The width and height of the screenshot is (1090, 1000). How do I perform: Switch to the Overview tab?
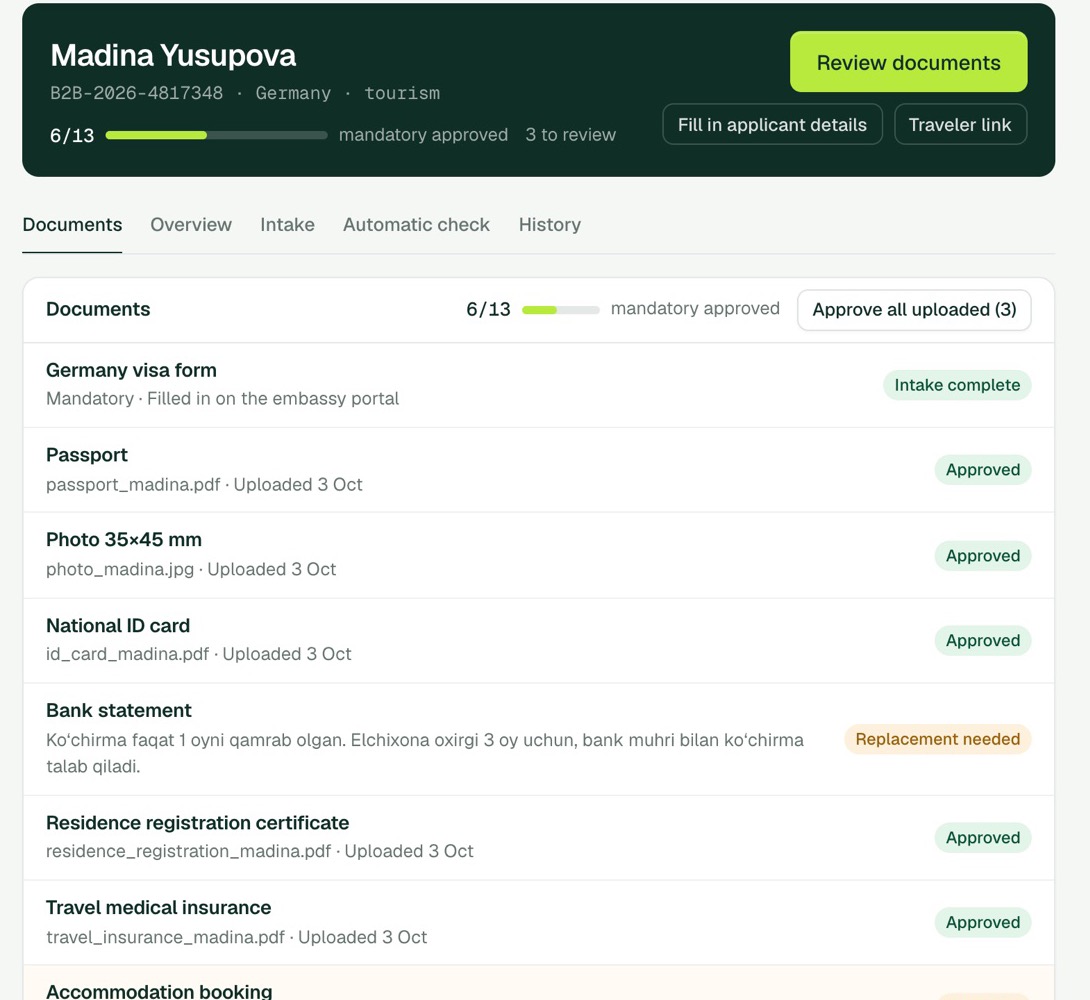tap(191, 224)
